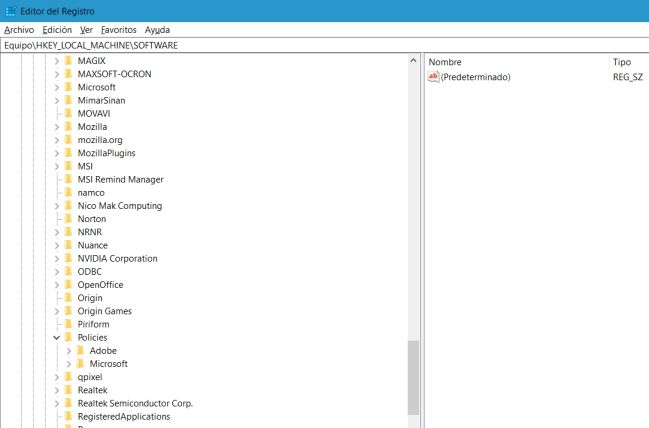Select the MSI Remind Manager folder icon

[x=69, y=179]
